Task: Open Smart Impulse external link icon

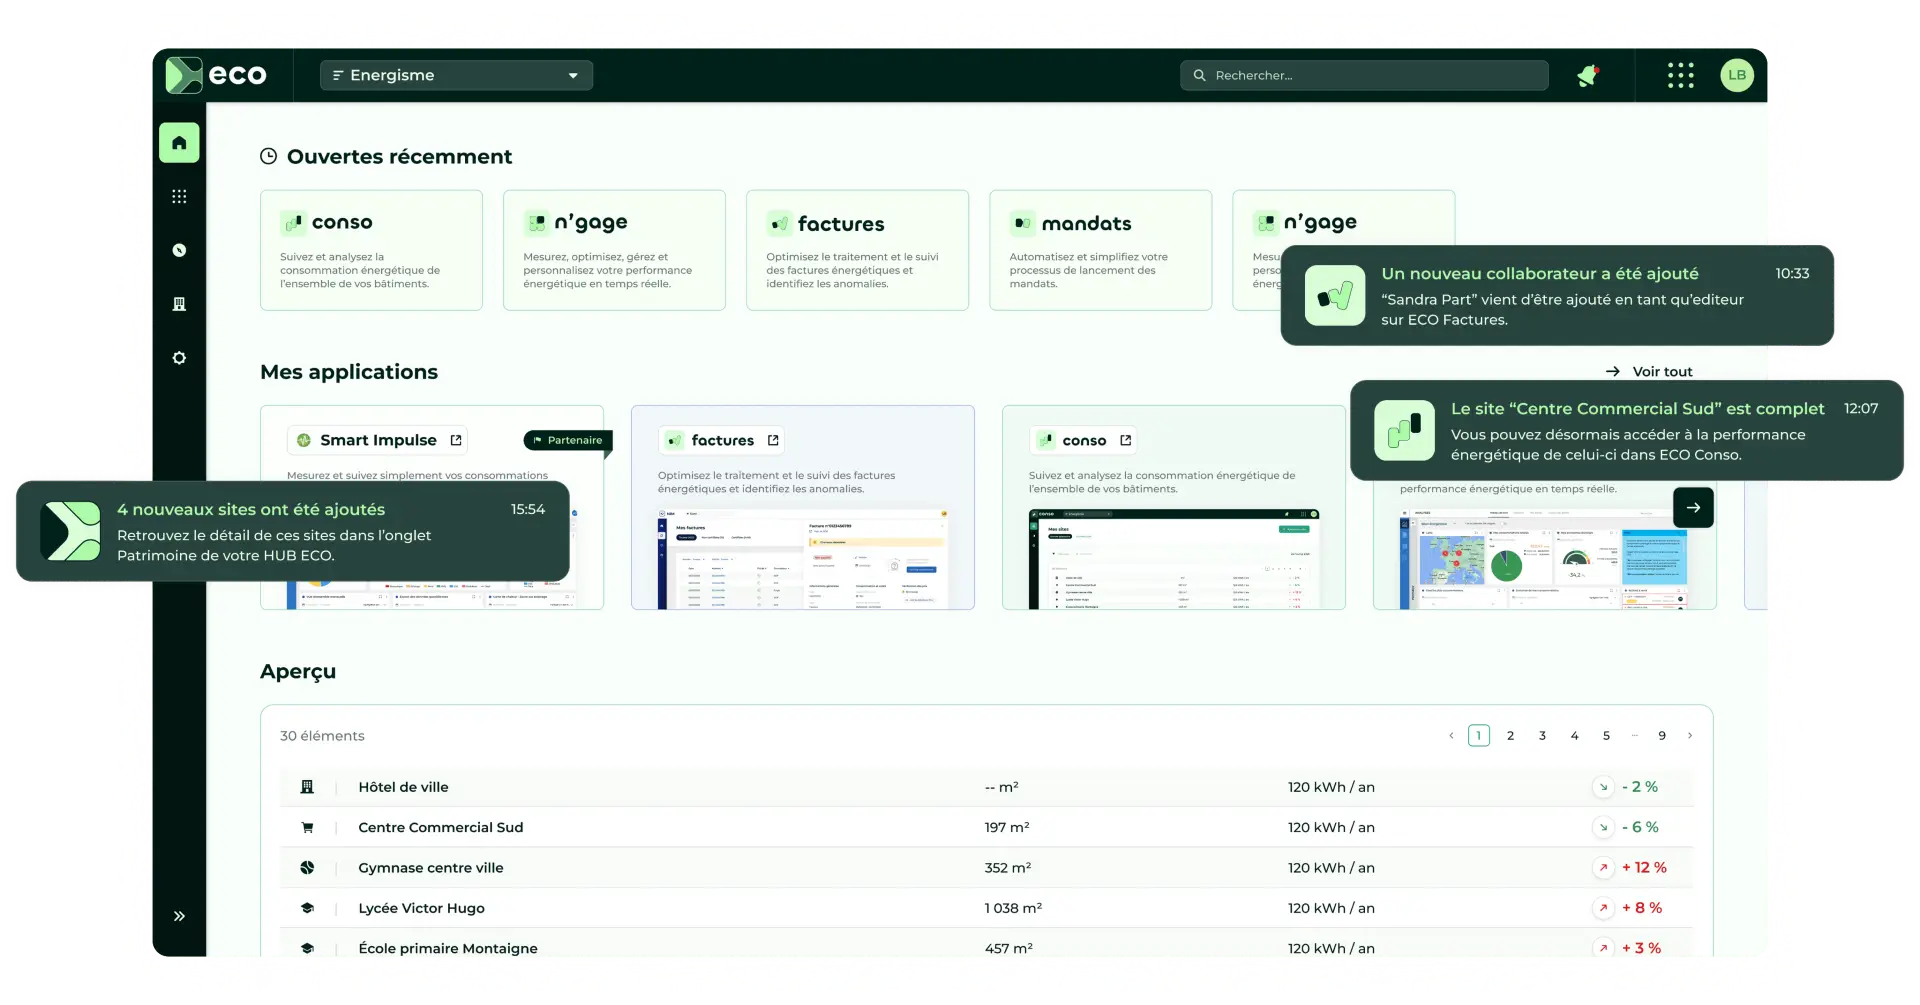Action: [456, 440]
